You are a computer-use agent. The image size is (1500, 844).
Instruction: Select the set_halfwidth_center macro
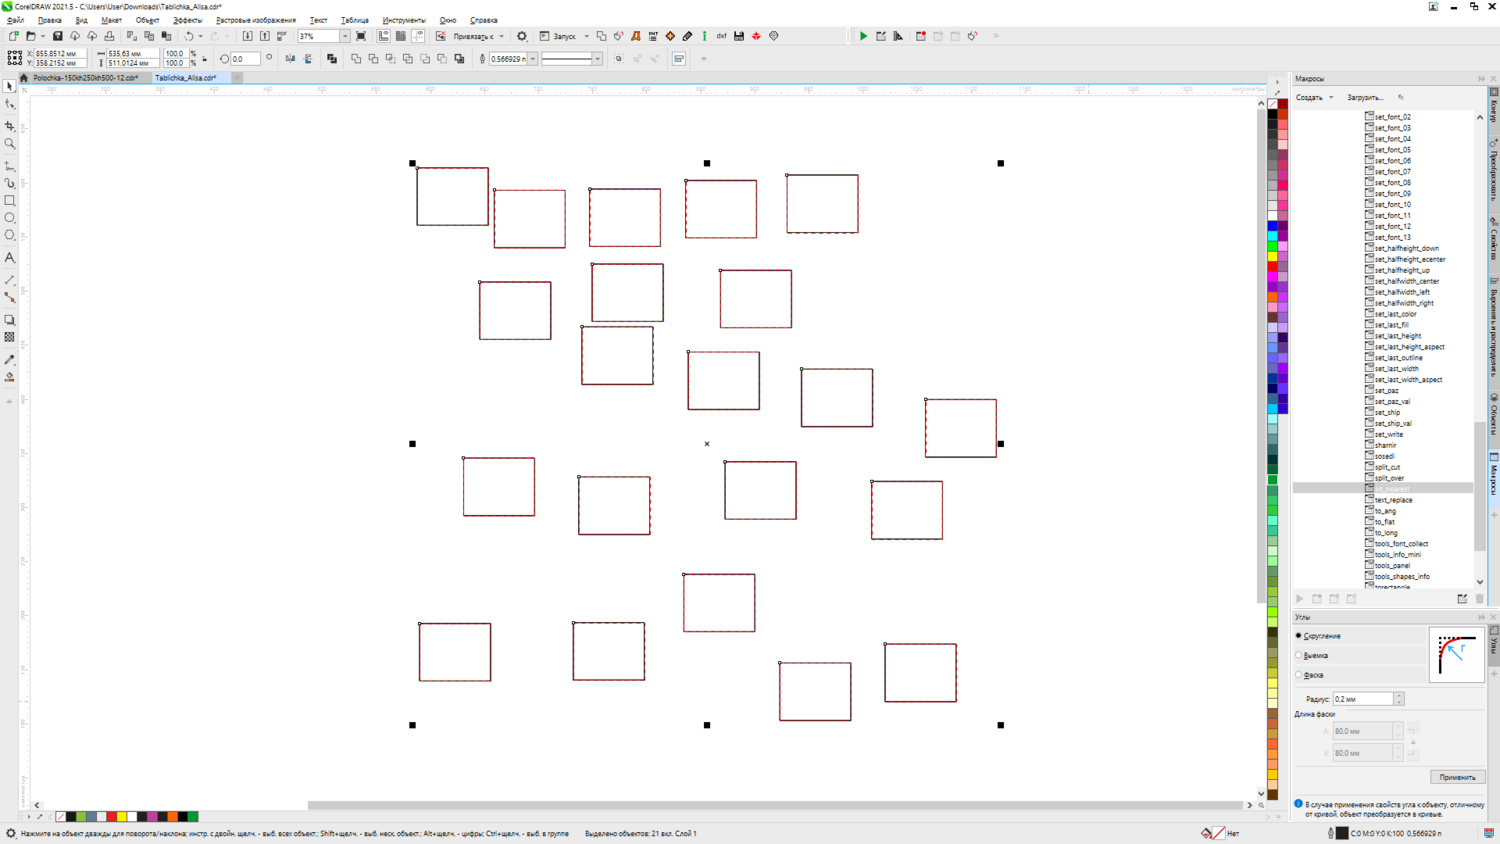coord(1406,281)
